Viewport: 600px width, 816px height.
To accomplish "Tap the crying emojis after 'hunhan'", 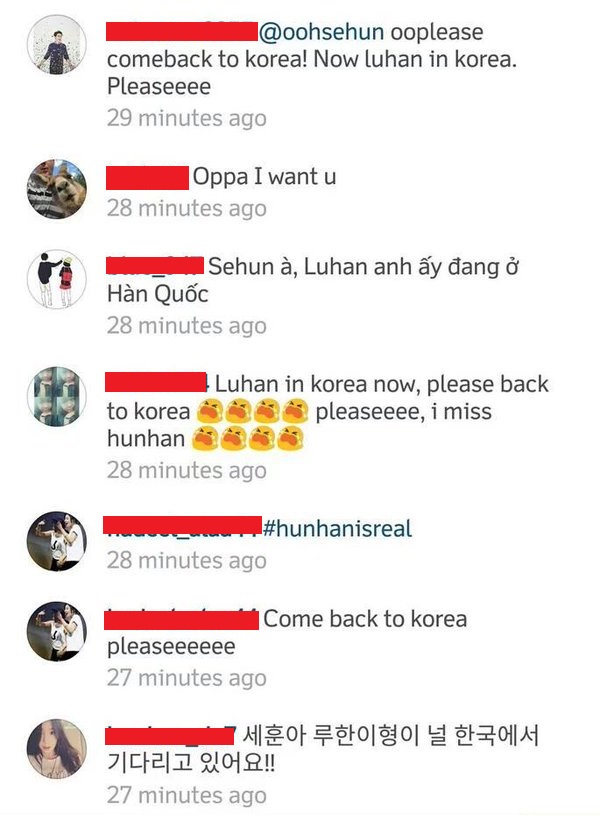I will click(x=247, y=438).
